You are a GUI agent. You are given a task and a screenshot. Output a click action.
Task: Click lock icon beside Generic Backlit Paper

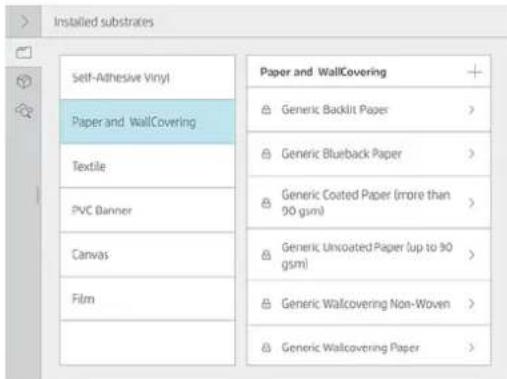[x=266, y=110]
